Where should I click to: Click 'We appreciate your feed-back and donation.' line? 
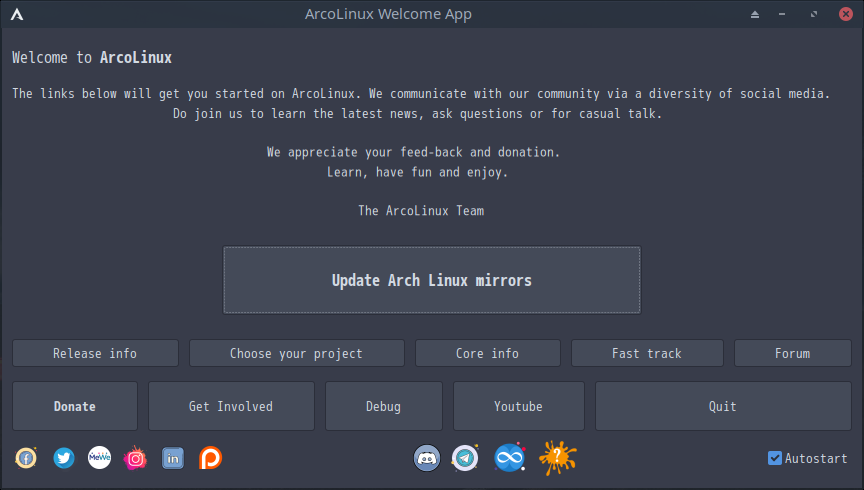(413, 152)
